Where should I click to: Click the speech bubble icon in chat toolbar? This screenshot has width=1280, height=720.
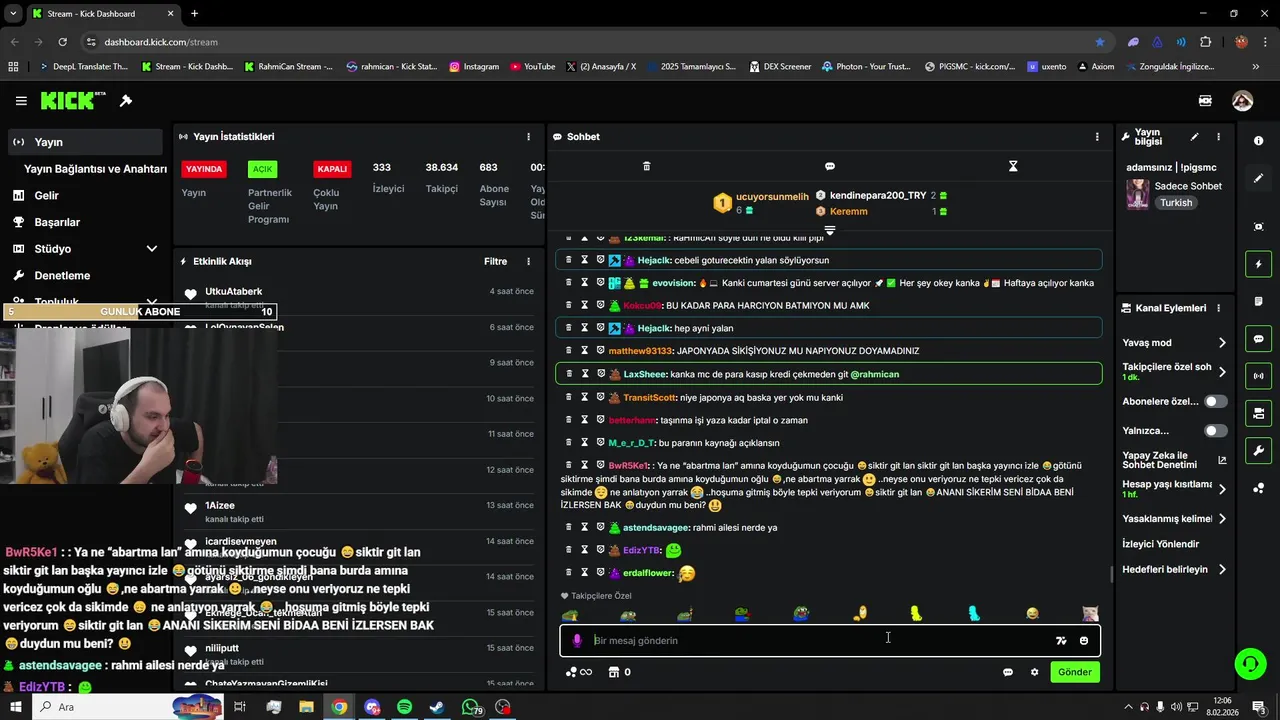point(830,166)
